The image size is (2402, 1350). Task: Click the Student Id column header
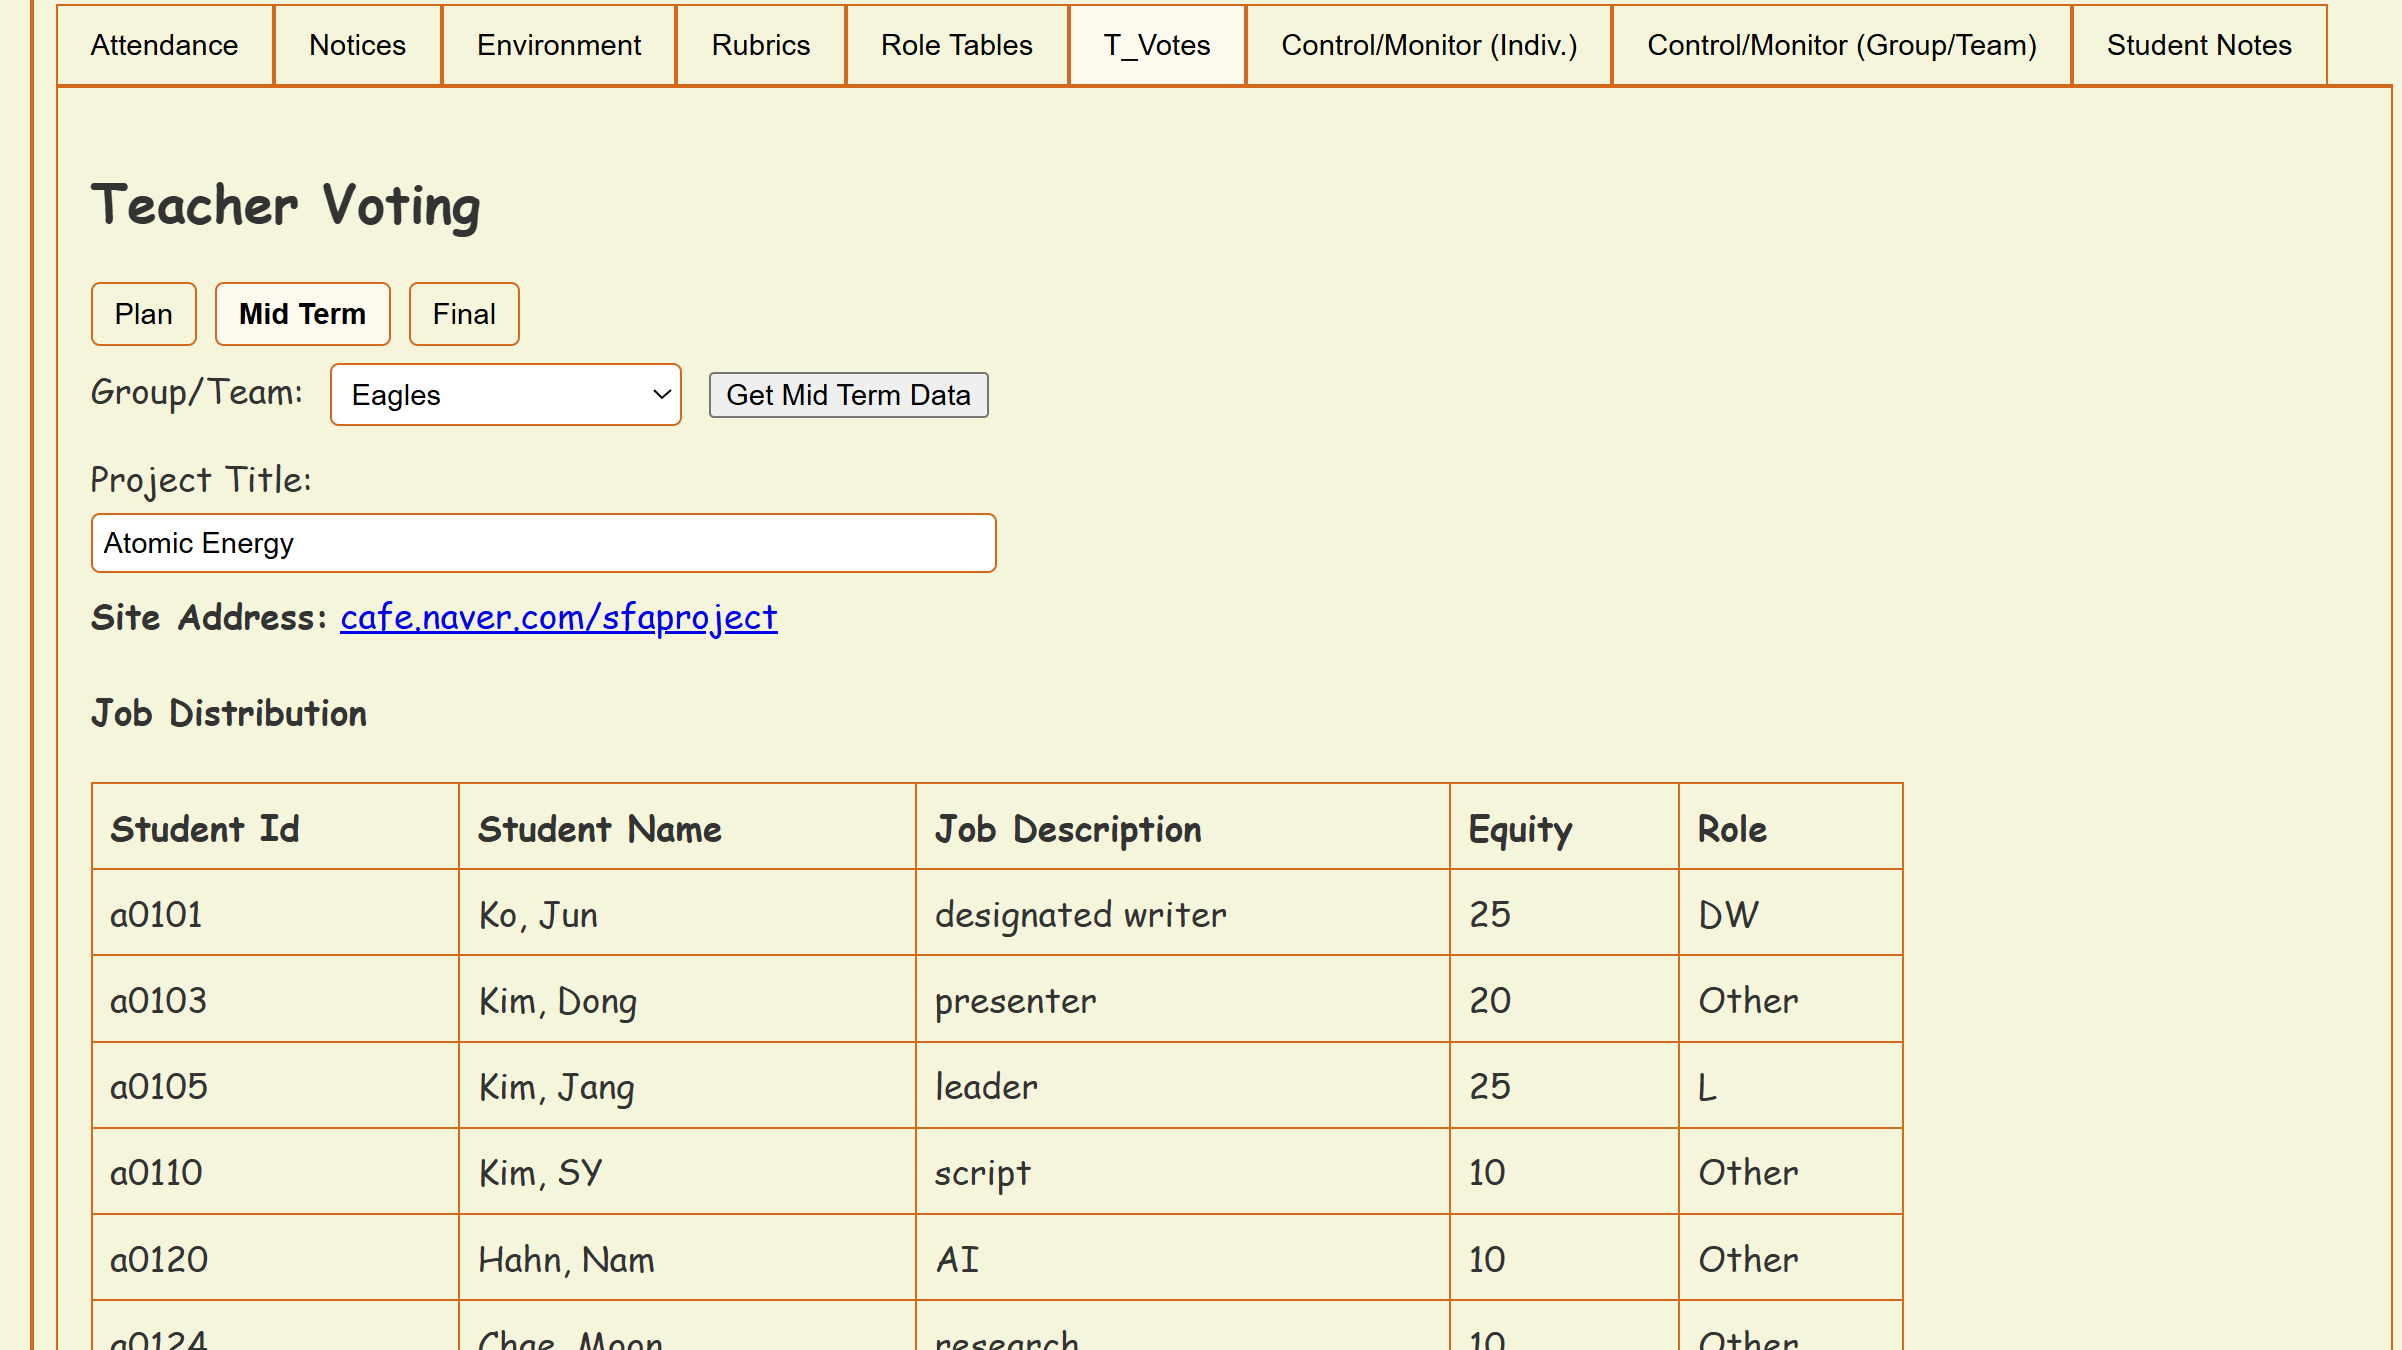pyautogui.click(x=205, y=829)
